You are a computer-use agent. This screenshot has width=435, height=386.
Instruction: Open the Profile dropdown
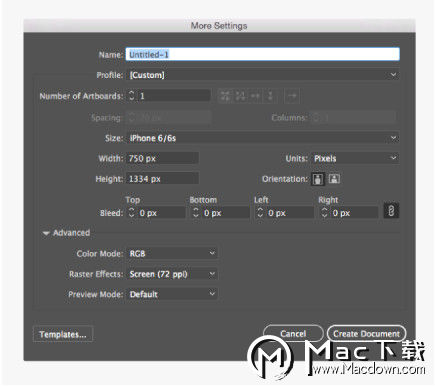(x=263, y=75)
